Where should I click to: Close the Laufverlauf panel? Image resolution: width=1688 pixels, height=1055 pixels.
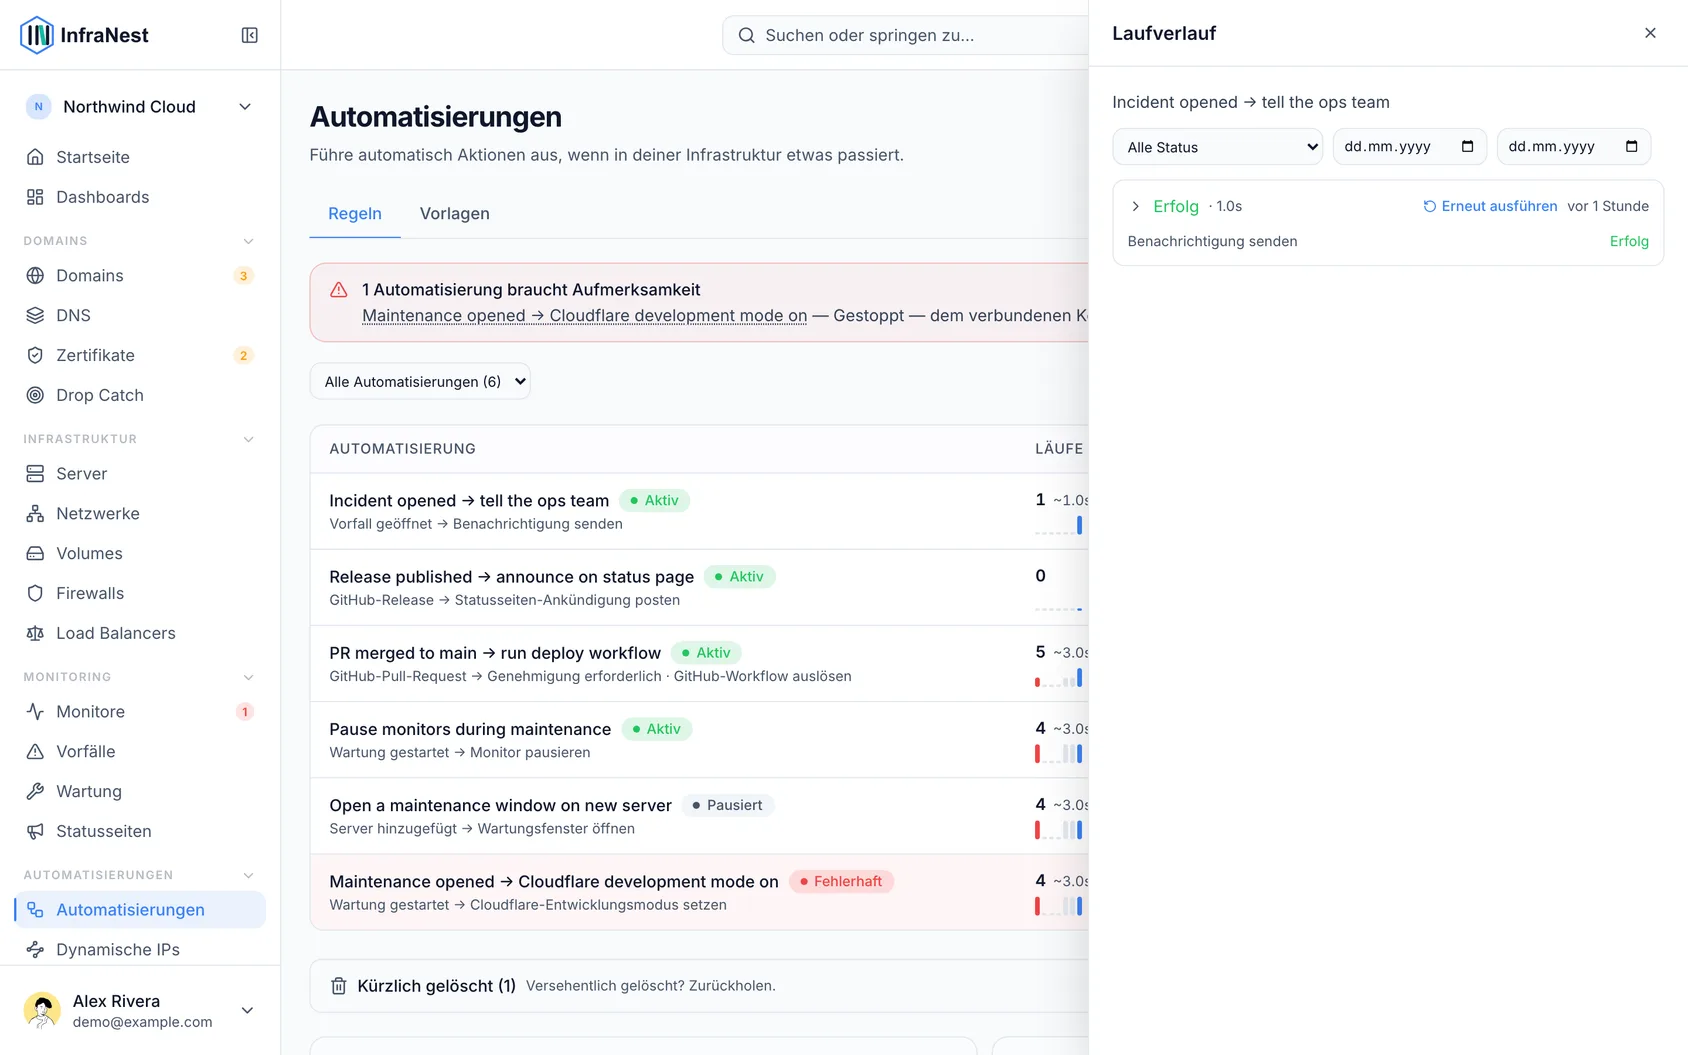click(1650, 33)
